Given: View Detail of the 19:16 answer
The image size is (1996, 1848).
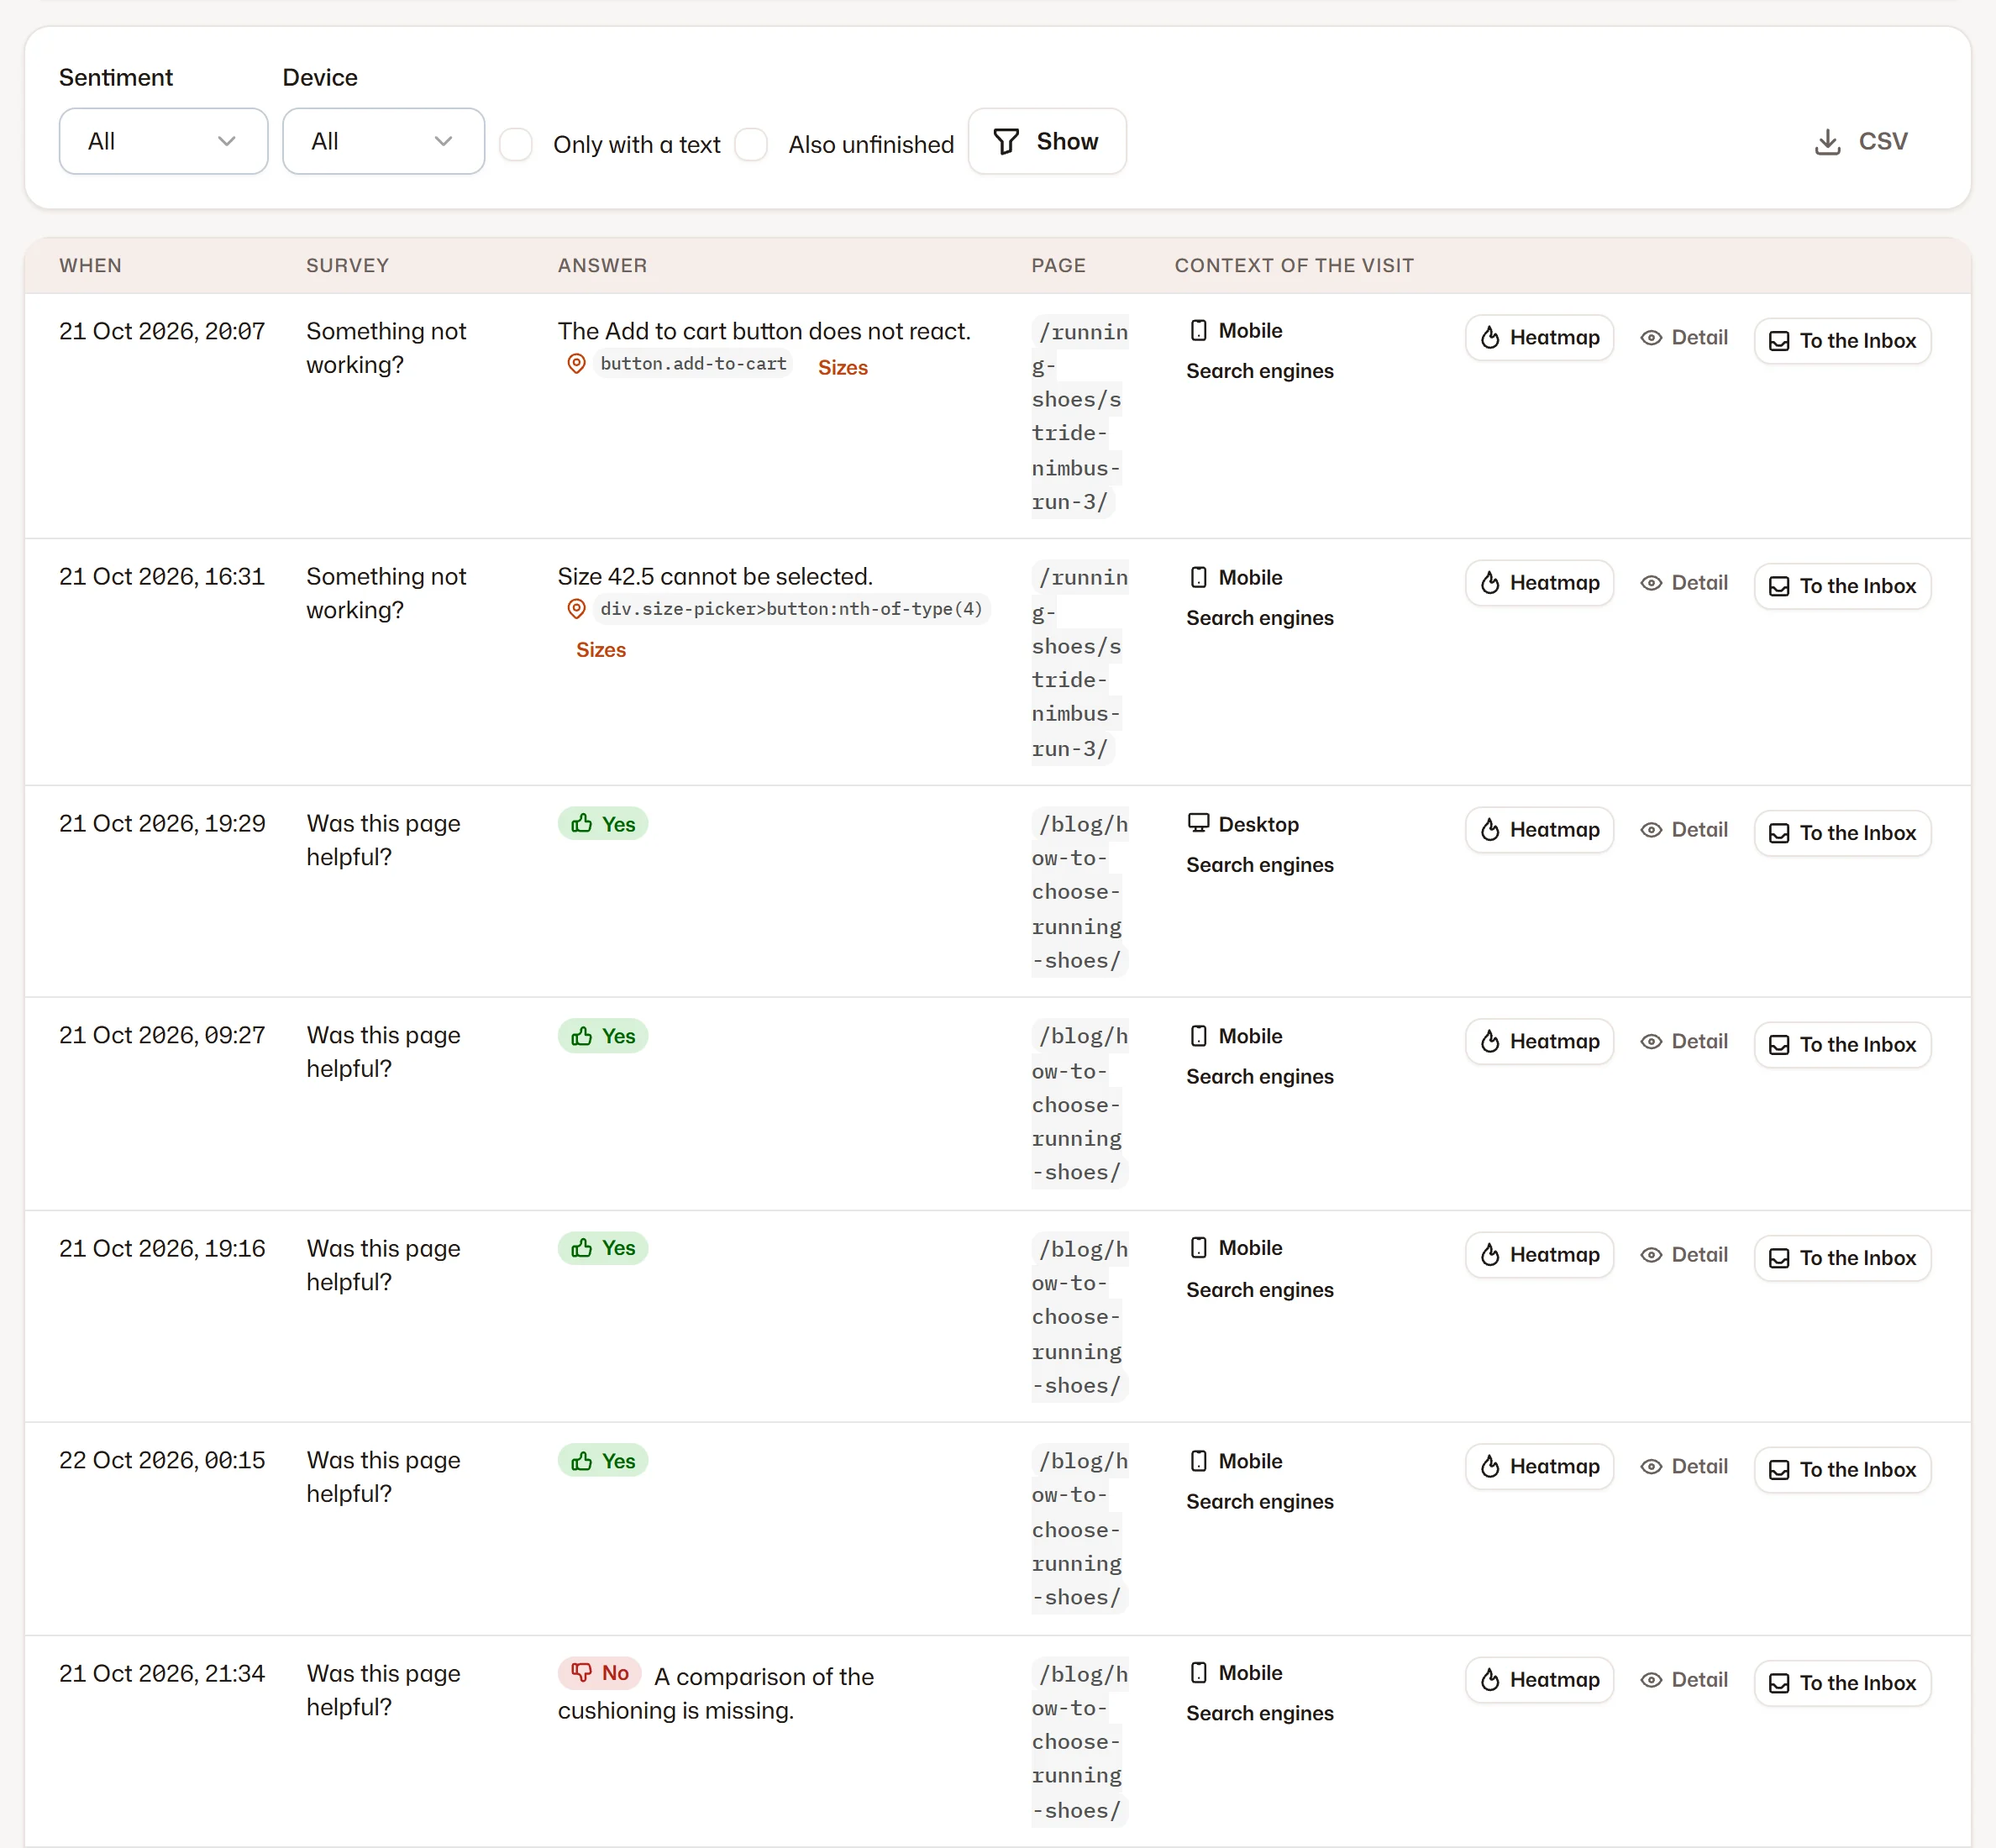Looking at the screenshot, I should tap(1684, 1255).
